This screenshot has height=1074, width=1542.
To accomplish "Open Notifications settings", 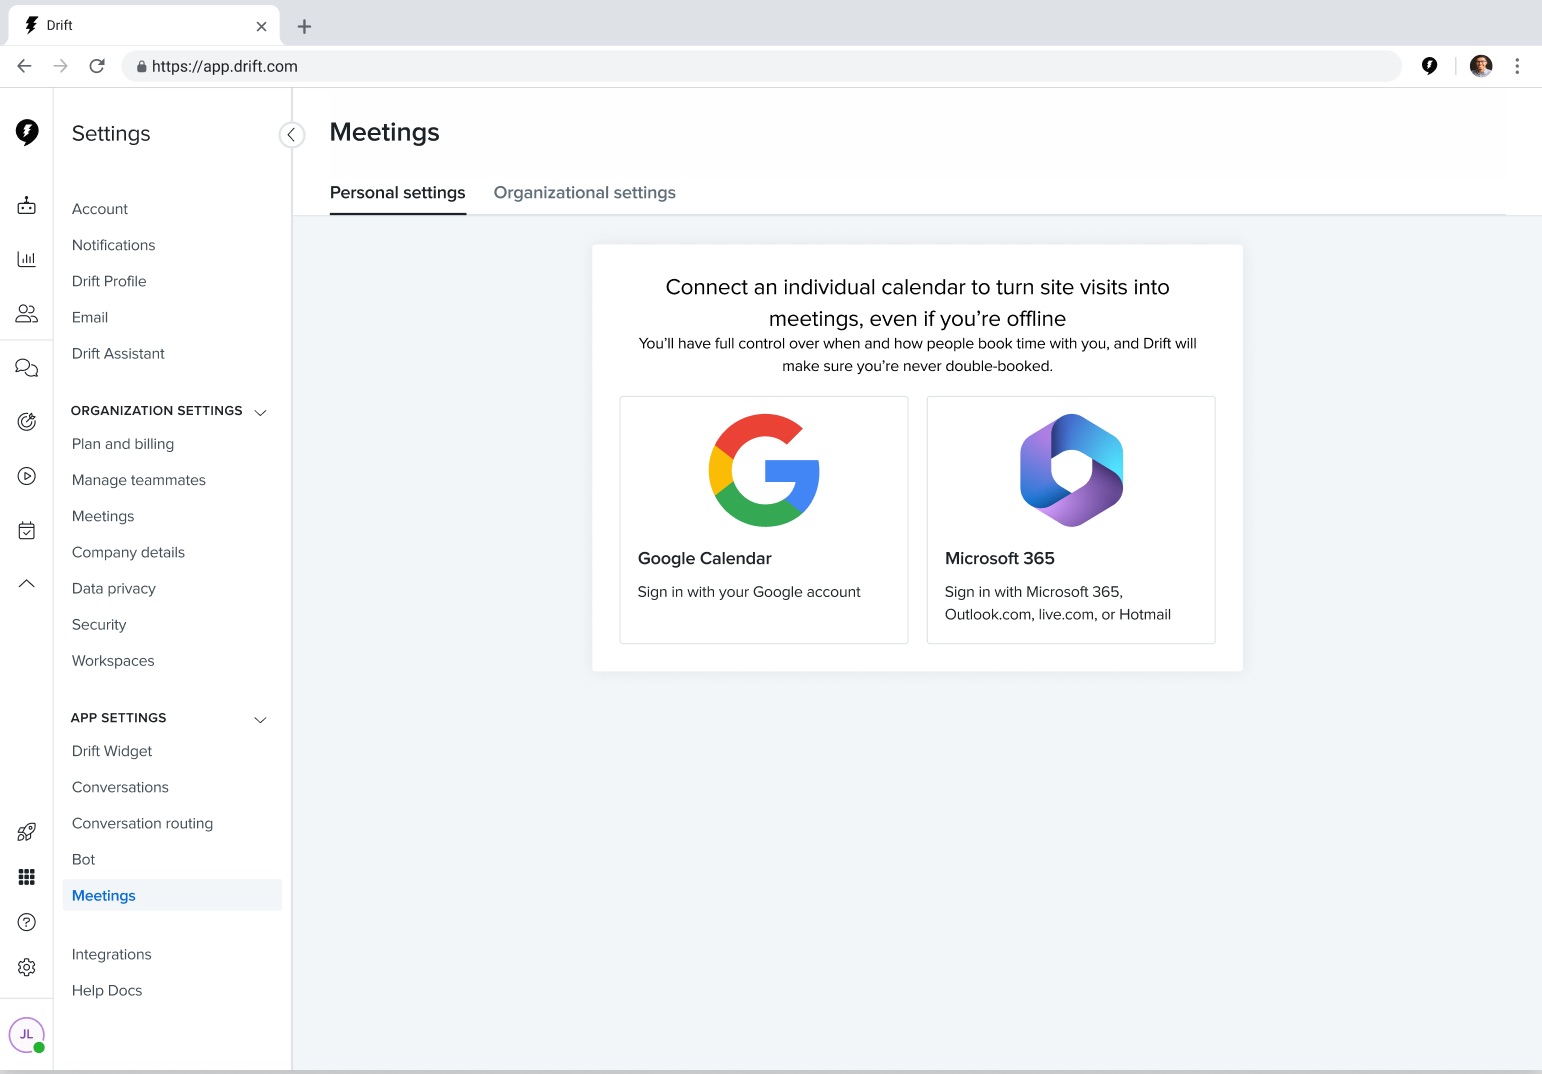I will 114,245.
